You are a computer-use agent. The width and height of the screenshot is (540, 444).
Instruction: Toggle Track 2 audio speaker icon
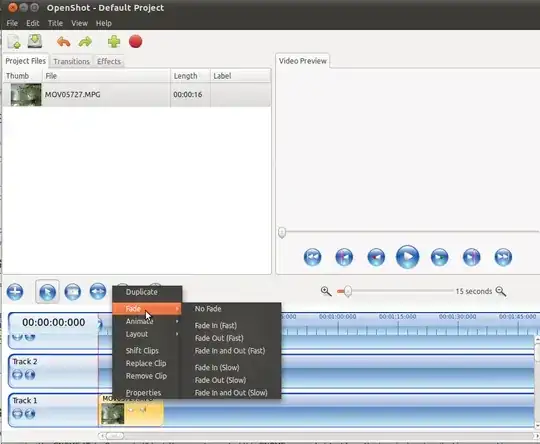pos(30,374)
